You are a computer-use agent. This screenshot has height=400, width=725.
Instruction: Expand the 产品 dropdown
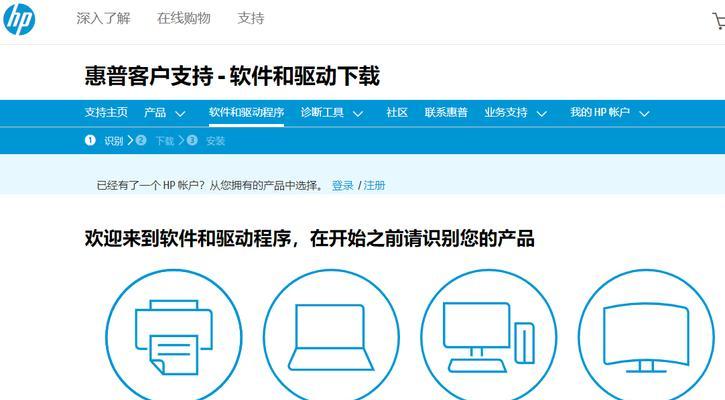pos(165,113)
